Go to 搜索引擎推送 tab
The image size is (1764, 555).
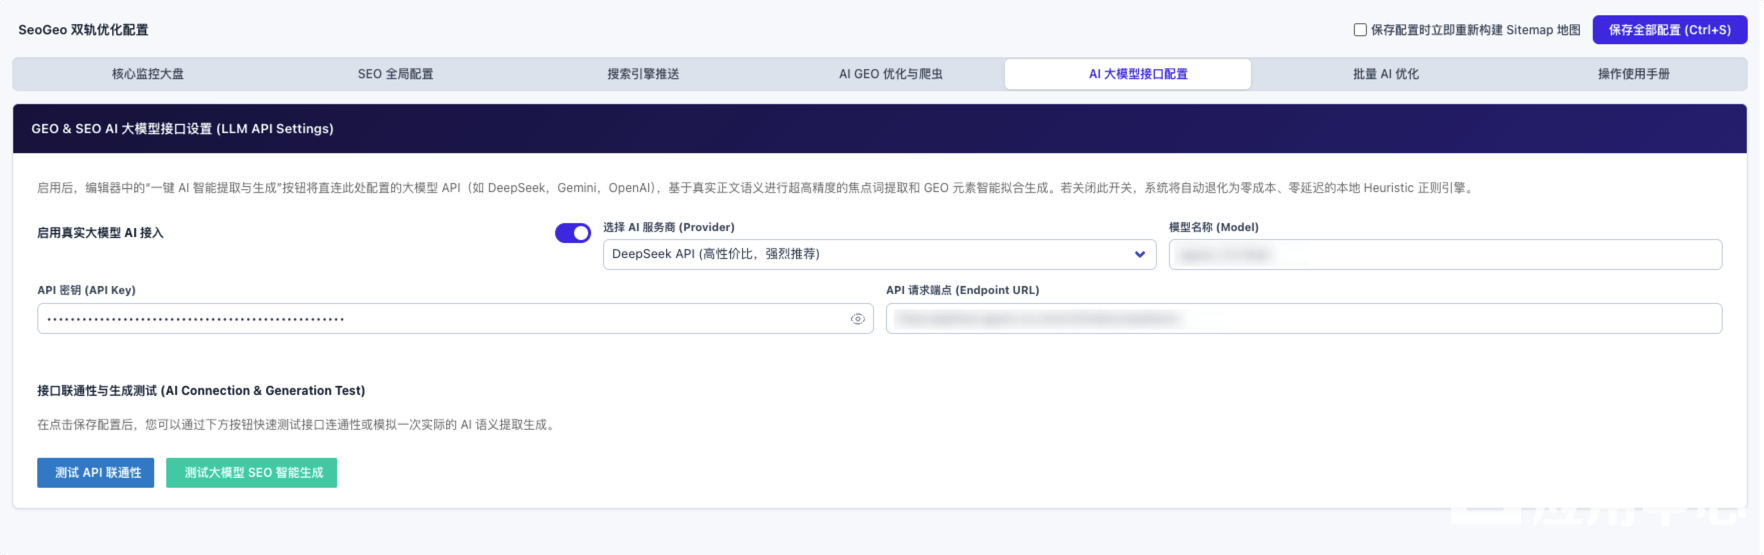(643, 74)
